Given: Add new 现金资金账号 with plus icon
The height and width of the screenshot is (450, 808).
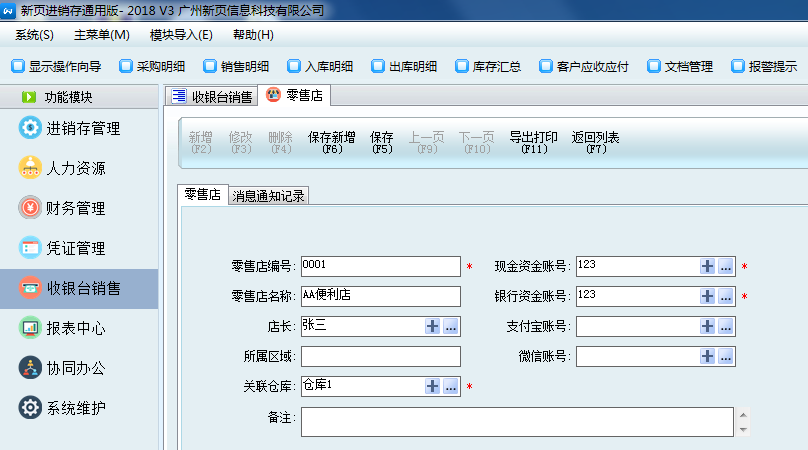Looking at the screenshot, I should tap(708, 266).
